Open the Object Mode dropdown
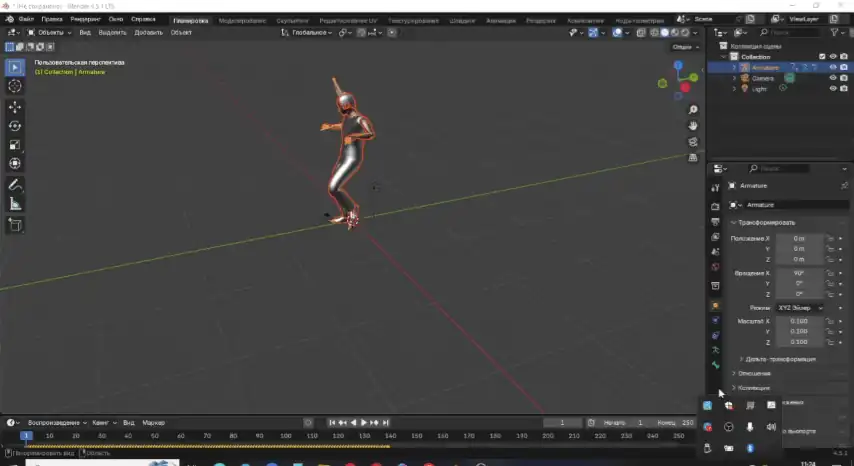Image resolution: width=854 pixels, height=466 pixels. point(49,33)
